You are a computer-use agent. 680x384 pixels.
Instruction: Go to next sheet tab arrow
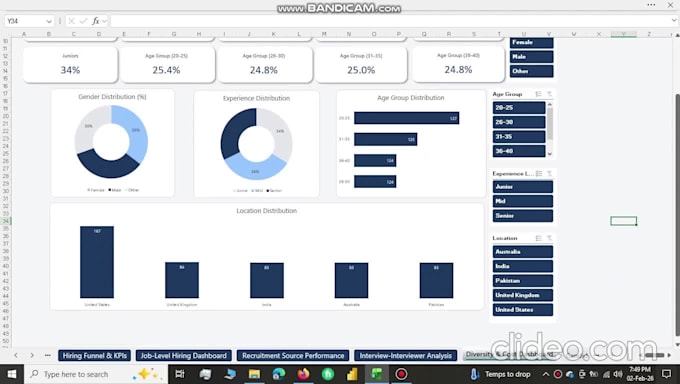[32, 355]
